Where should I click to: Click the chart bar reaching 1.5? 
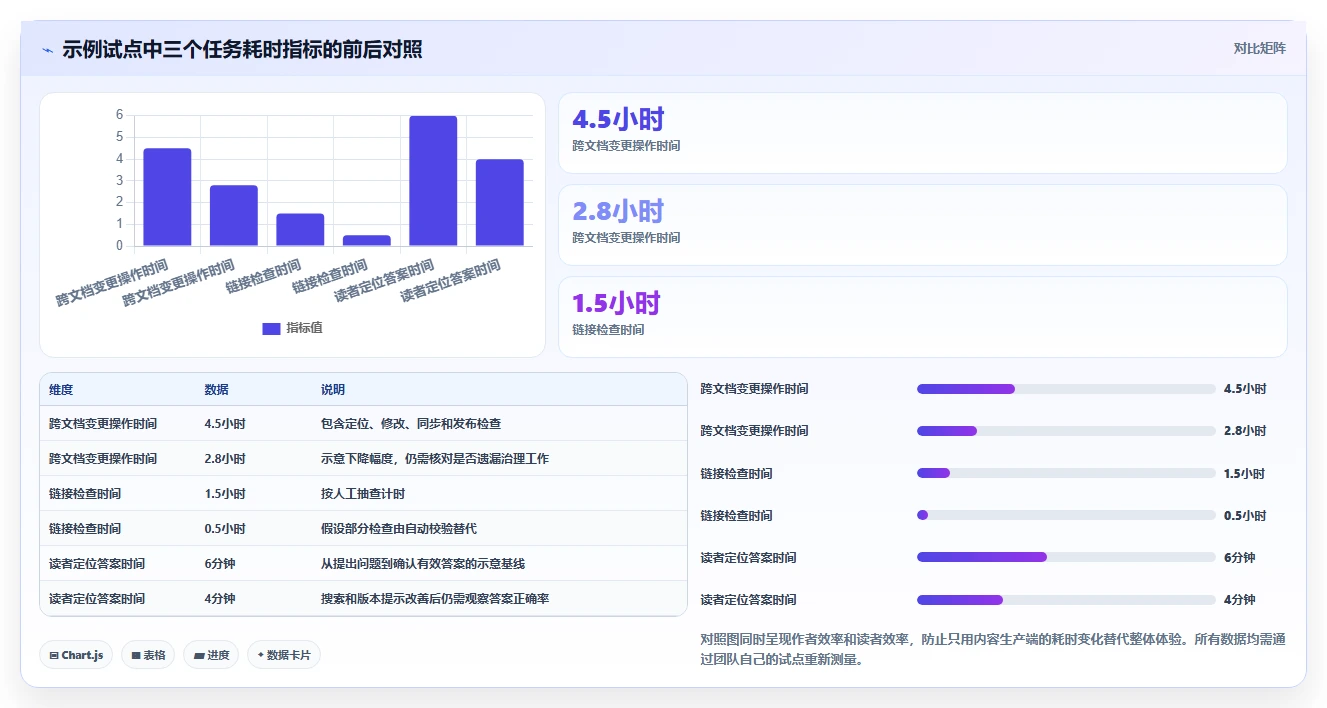pyautogui.click(x=300, y=229)
